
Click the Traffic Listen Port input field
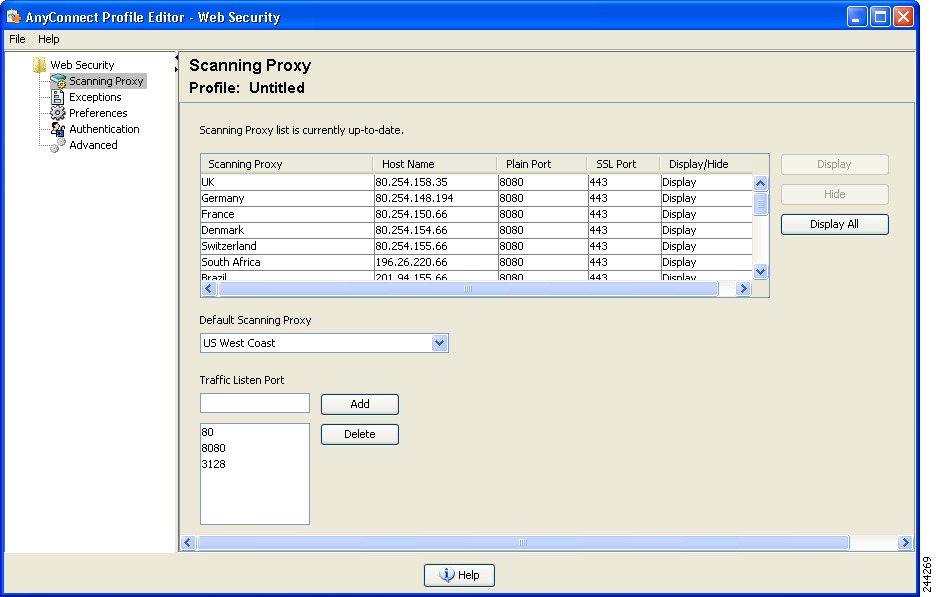[255, 403]
